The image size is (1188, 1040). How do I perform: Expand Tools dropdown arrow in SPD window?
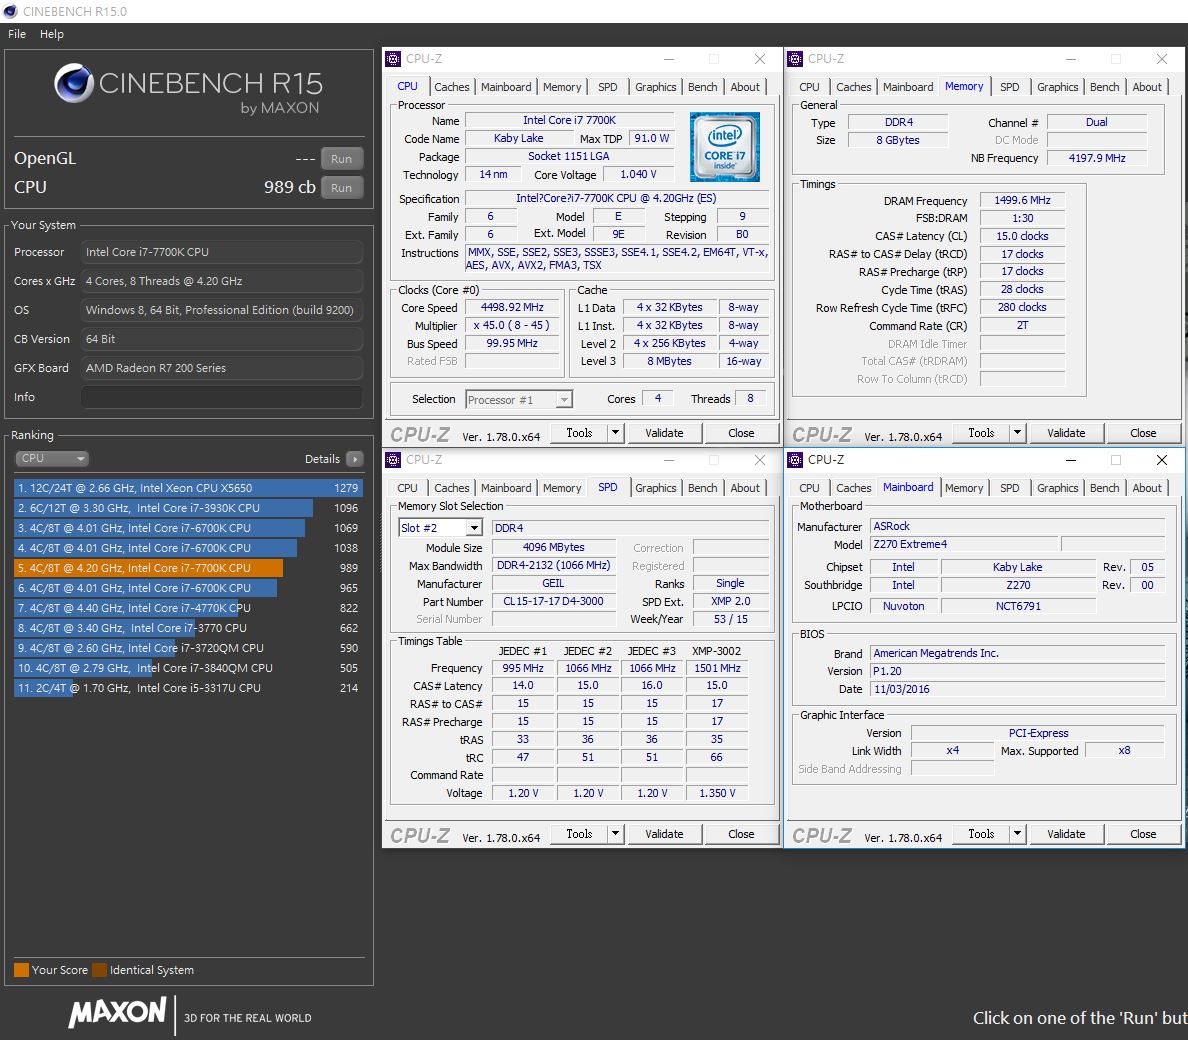(615, 834)
